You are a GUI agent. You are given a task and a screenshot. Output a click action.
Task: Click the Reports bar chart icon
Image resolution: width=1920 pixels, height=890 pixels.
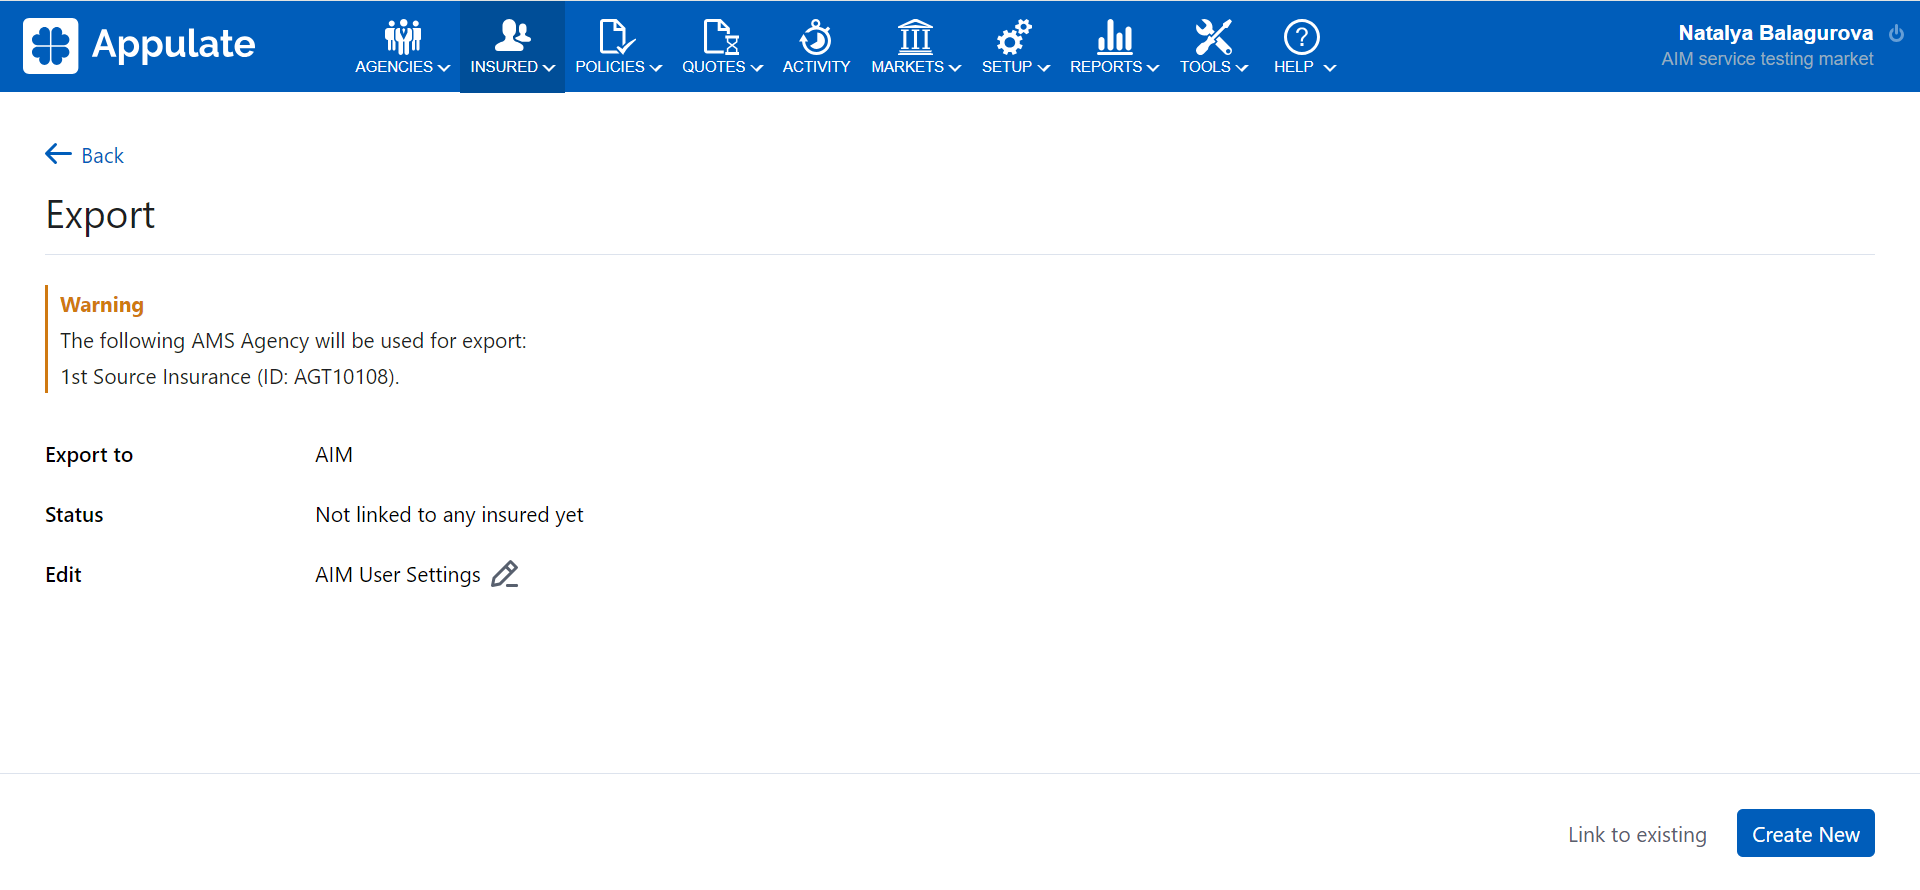pos(1114,37)
